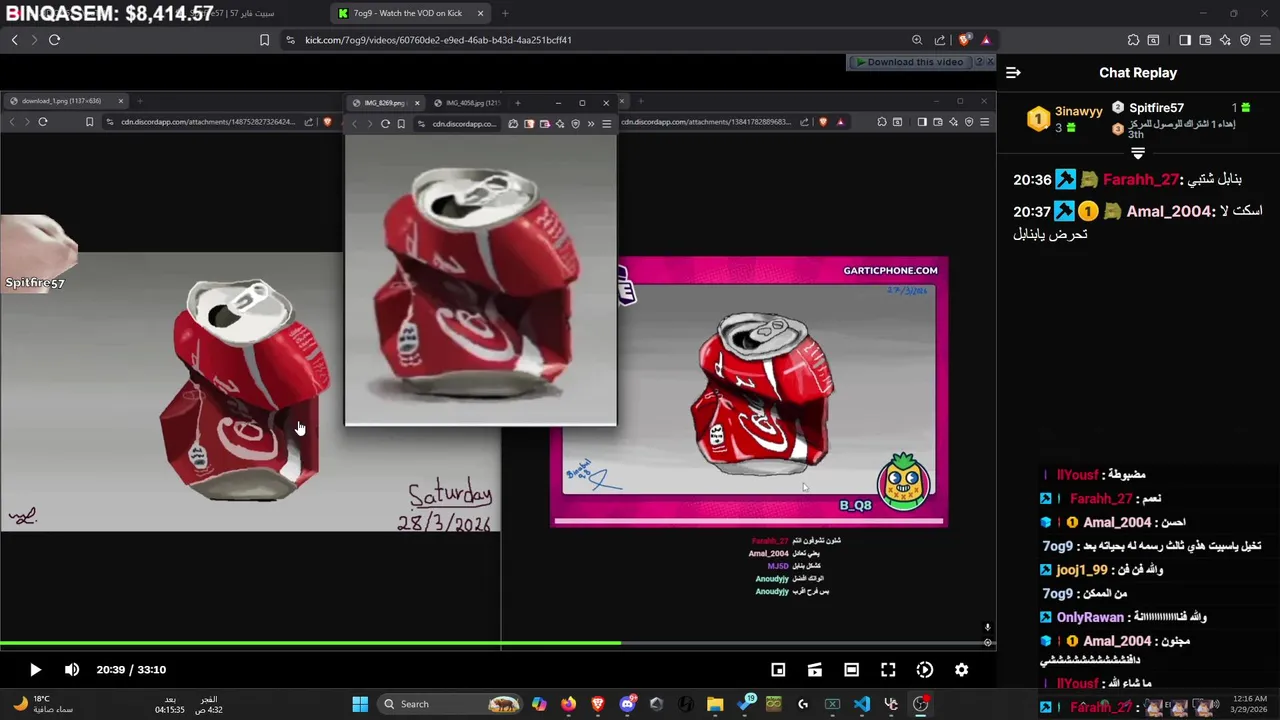Bookmark the page in the main browser
Image resolution: width=1280 pixels, height=720 pixels.
pyautogui.click(x=264, y=40)
